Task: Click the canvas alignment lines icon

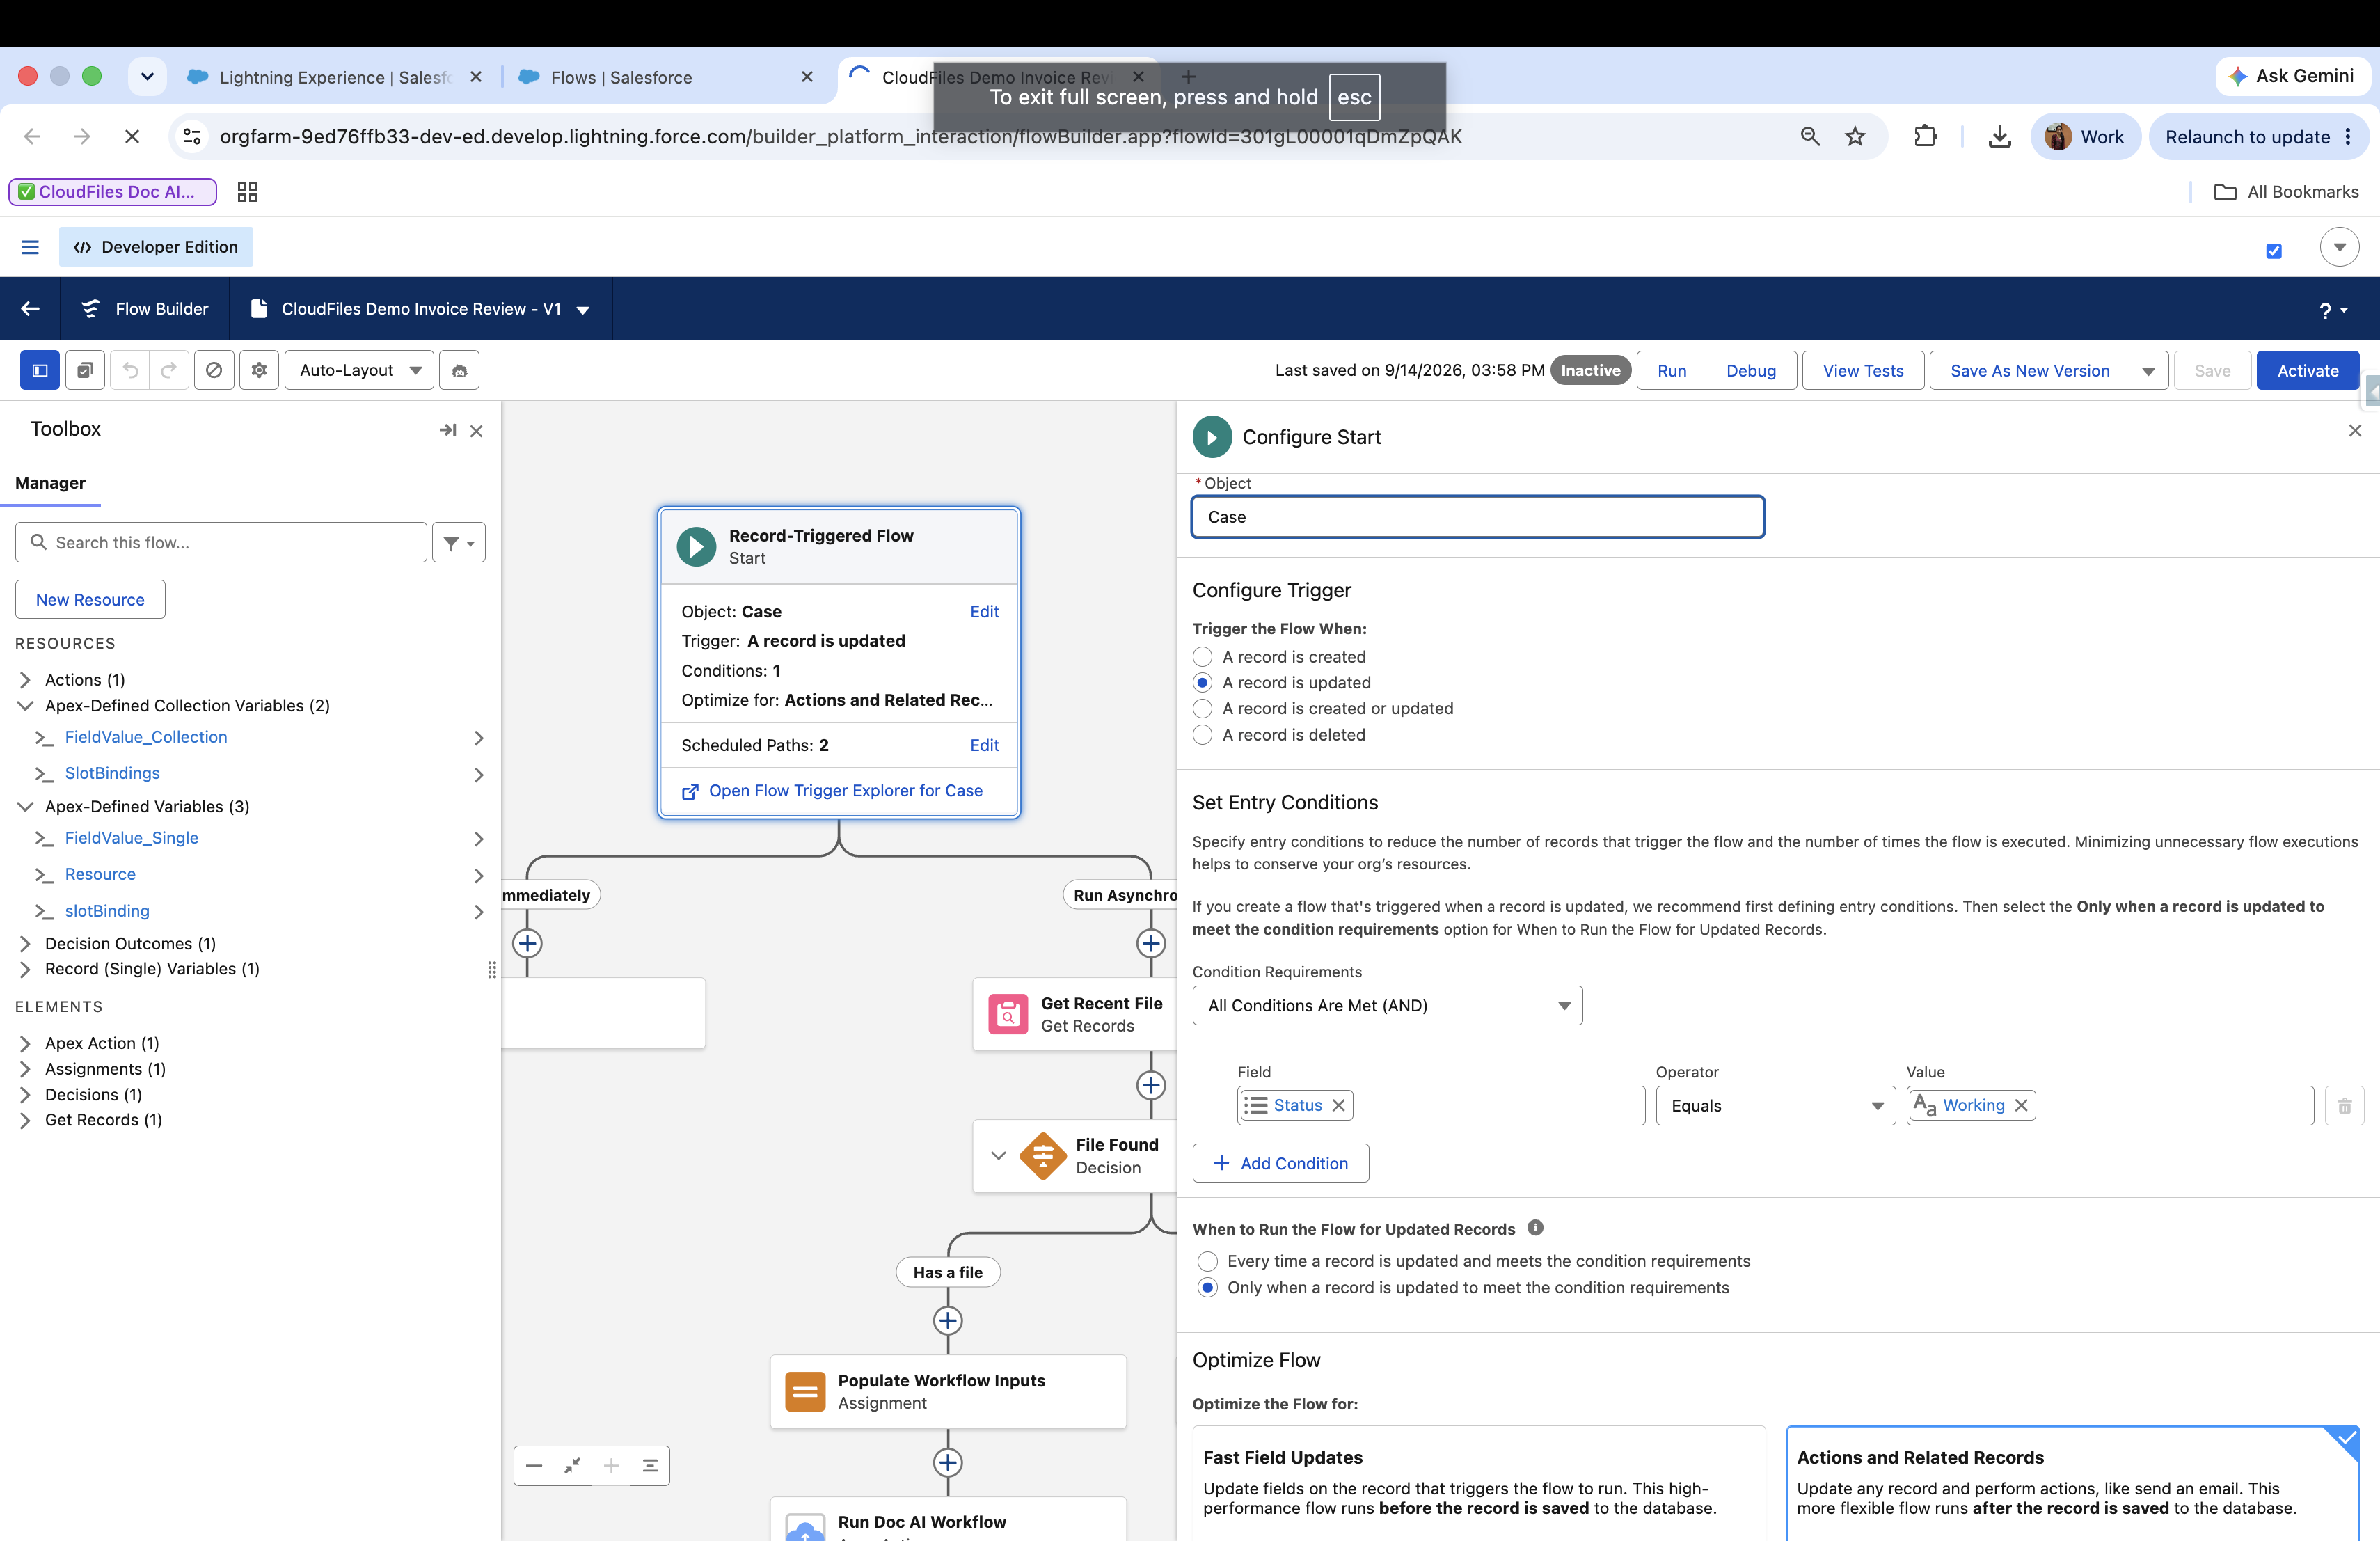Action: click(x=650, y=1466)
